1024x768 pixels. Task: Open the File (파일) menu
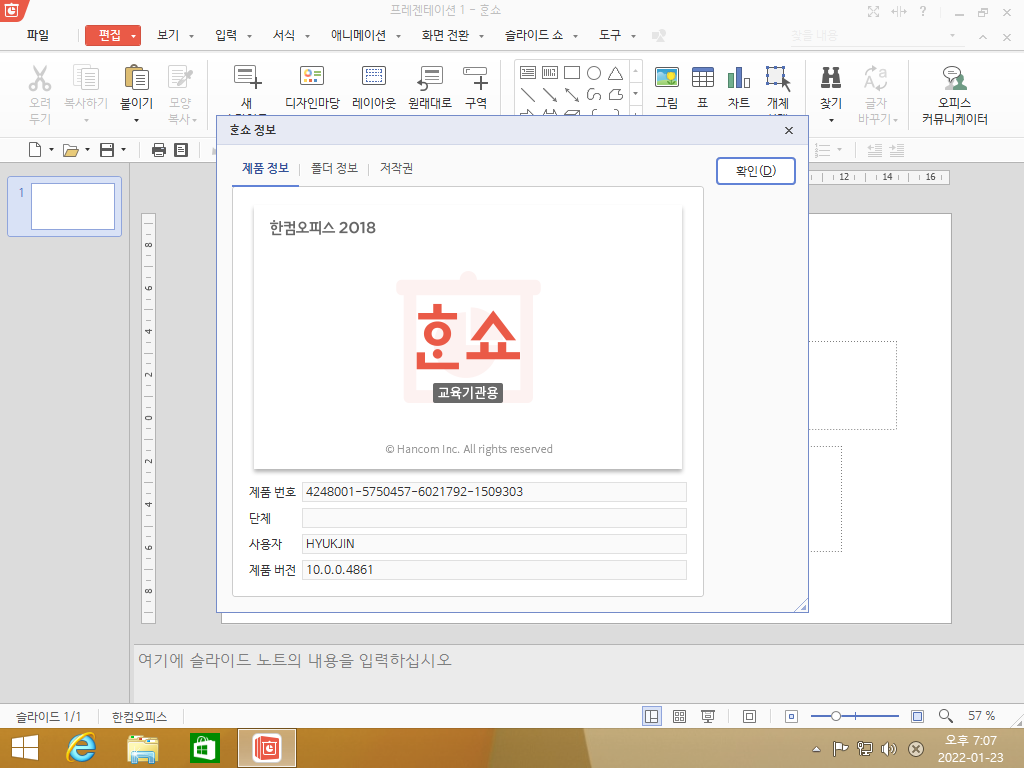point(38,35)
